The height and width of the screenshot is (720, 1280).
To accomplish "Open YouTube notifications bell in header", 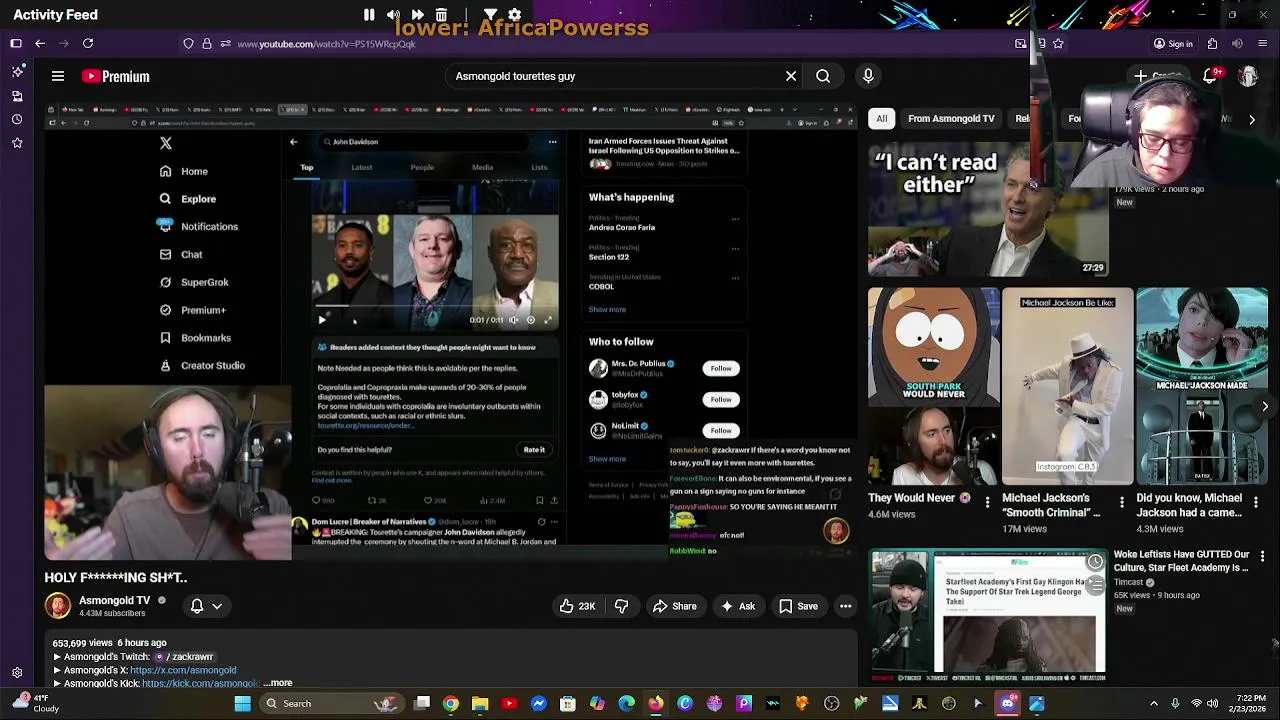I will (x=1210, y=76).
